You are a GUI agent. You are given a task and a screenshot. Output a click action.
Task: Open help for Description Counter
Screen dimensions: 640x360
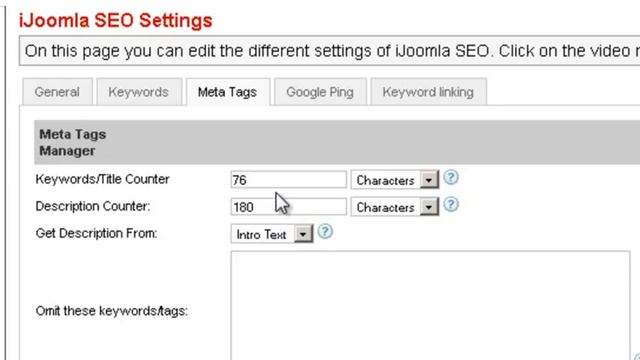[451, 204]
